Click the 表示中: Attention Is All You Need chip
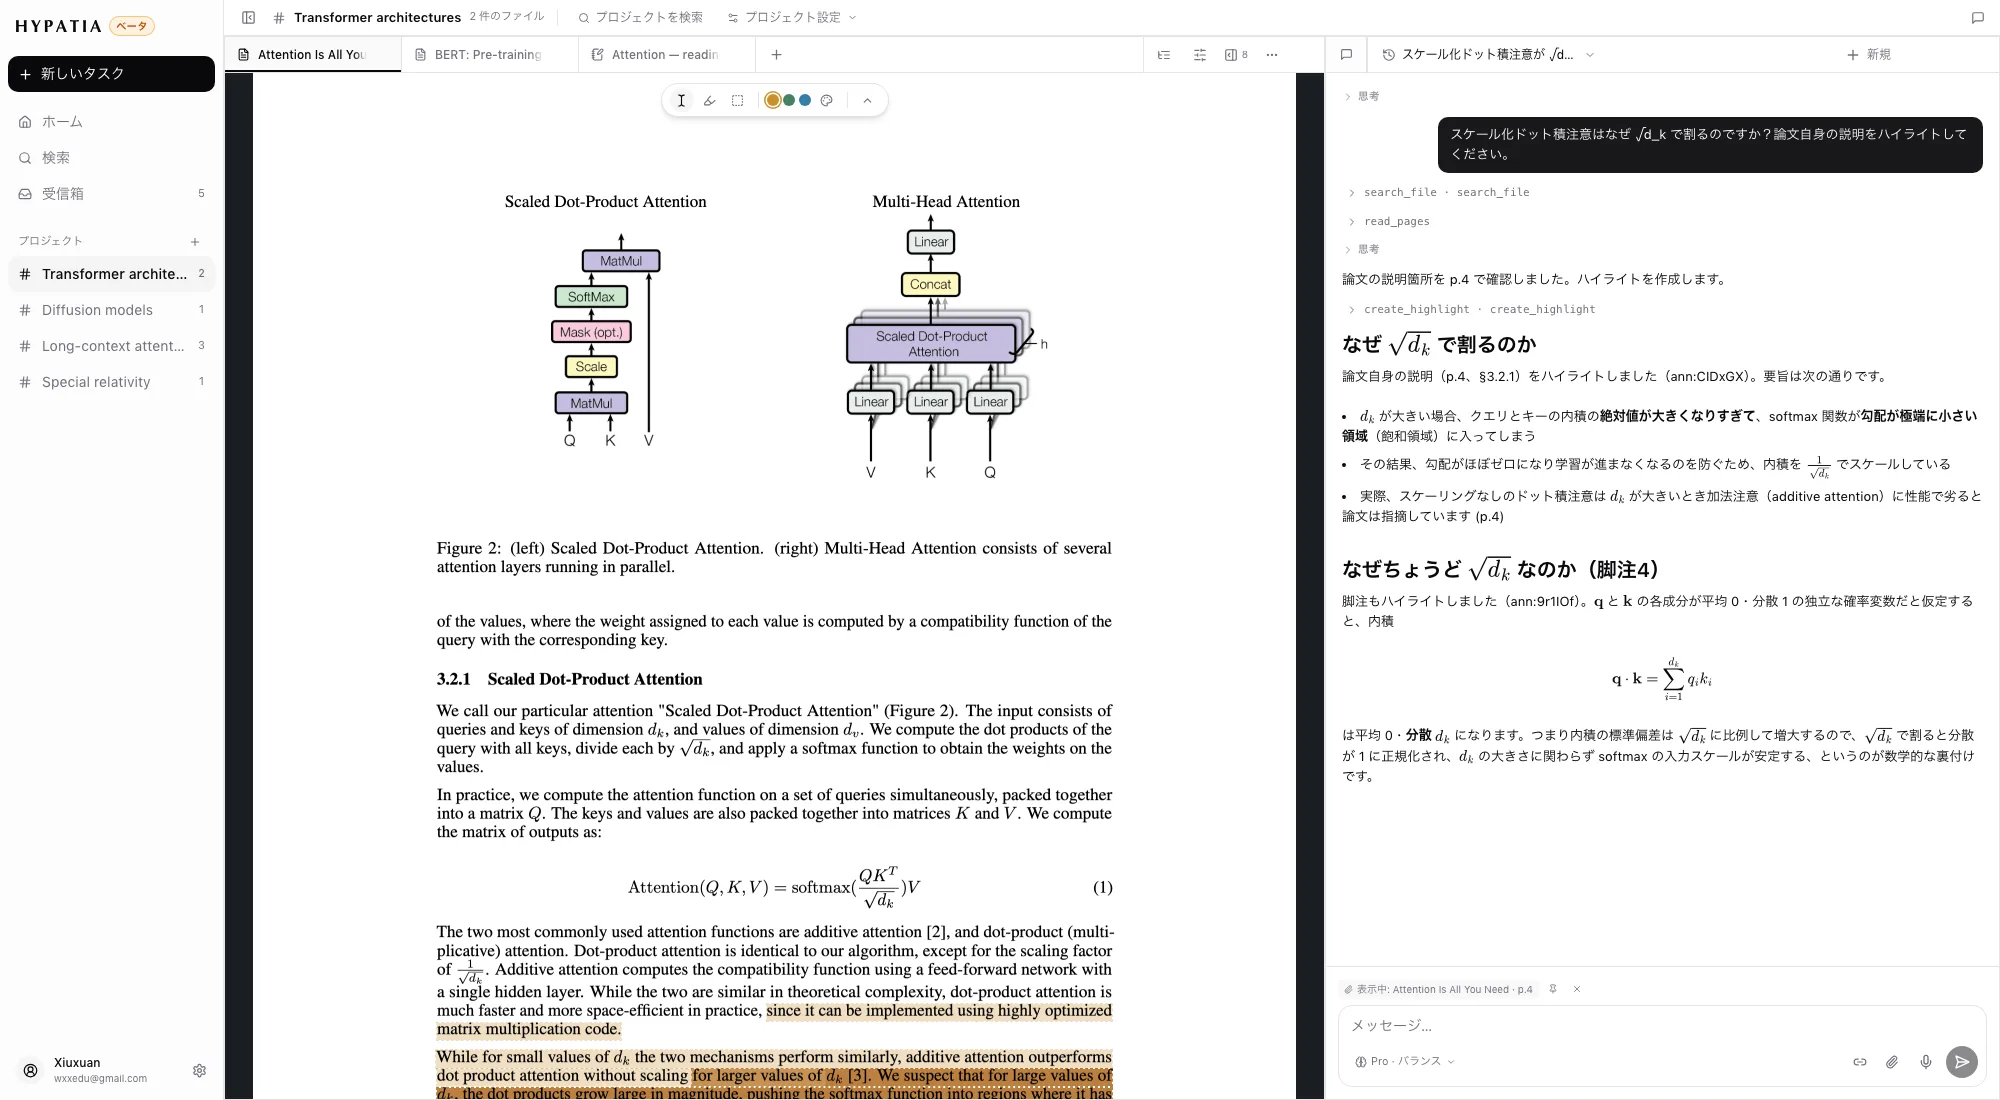2000x1100 pixels. tap(1438, 989)
